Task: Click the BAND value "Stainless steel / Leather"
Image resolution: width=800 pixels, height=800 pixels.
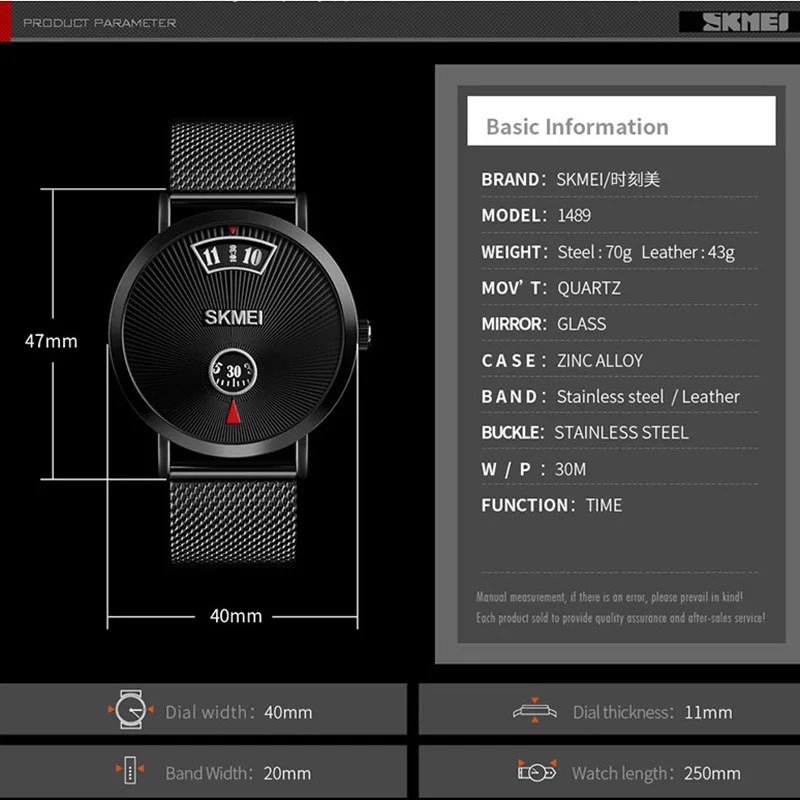Action: click(648, 397)
